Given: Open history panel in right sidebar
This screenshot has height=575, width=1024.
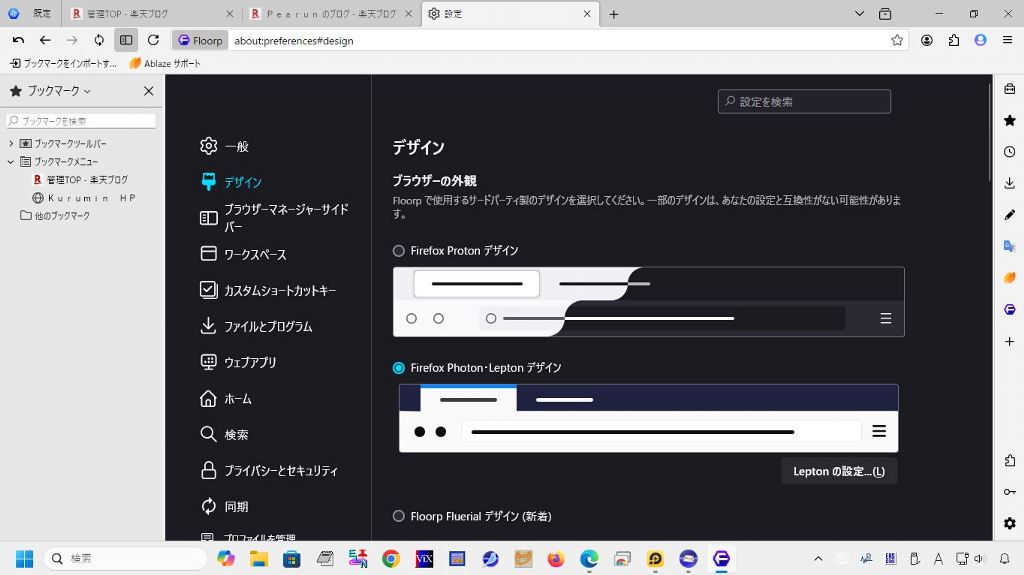Looking at the screenshot, I should pyautogui.click(x=1009, y=152).
